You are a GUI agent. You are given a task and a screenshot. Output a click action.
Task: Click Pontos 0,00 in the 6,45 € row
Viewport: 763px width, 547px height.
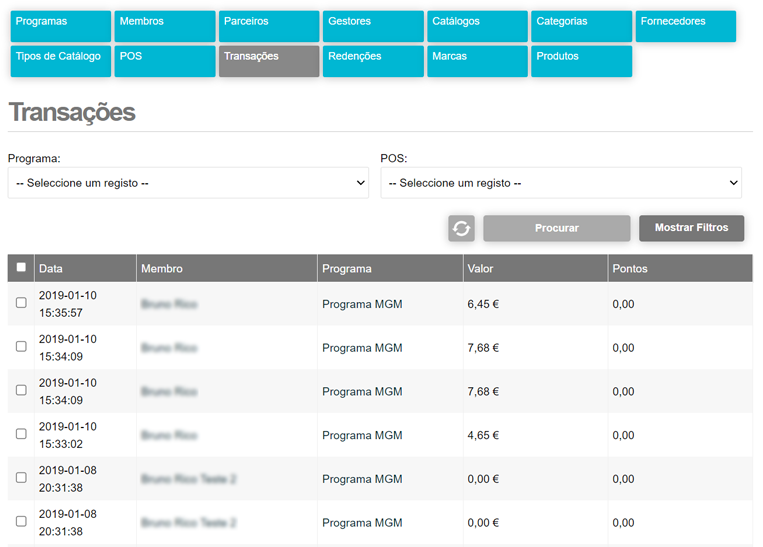pos(623,304)
